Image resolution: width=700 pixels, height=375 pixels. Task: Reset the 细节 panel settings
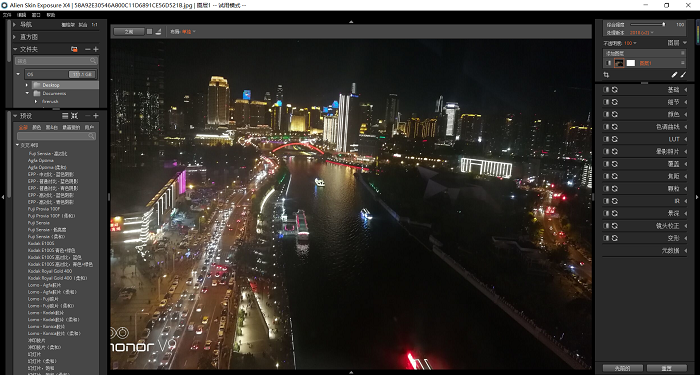click(615, 102)
